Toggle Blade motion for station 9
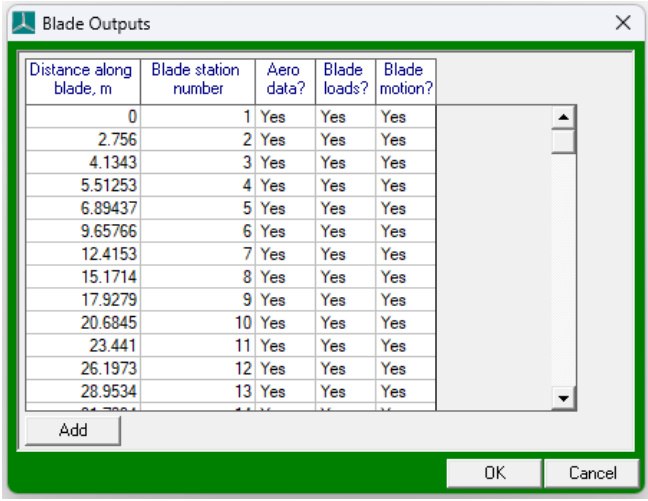 405,300
